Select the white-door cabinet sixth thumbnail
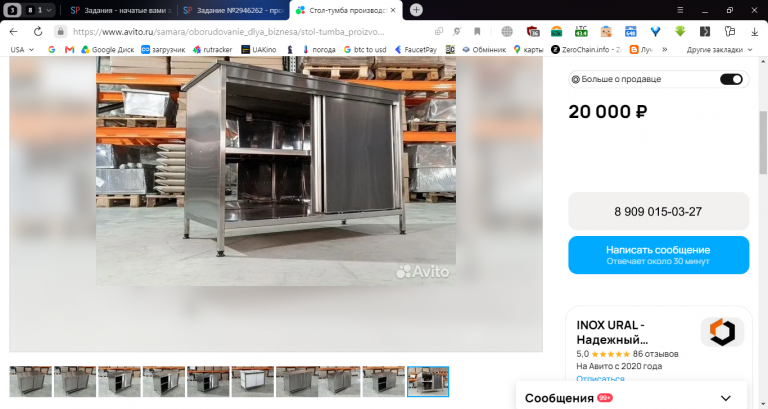 [252, 381]
